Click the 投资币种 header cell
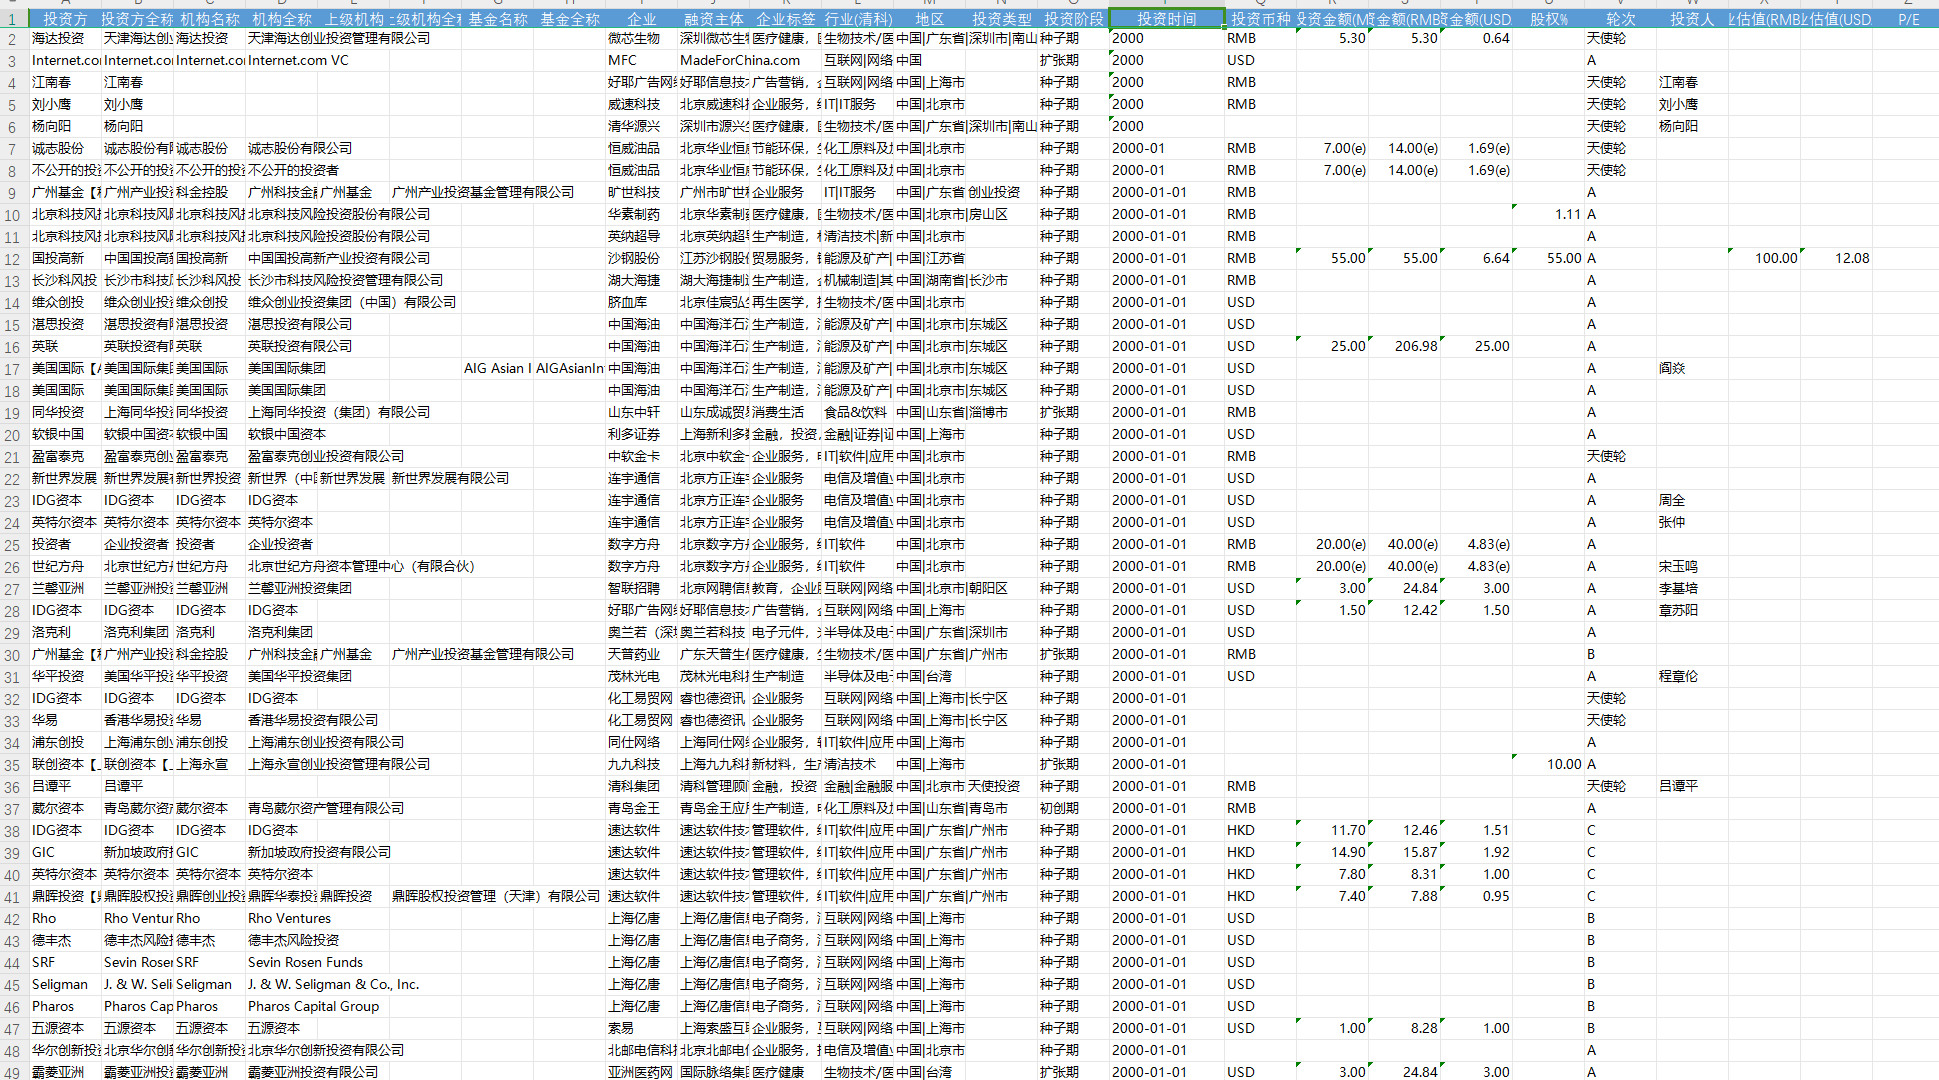Viewport: 1939px width, 1080px height. 1260,19
